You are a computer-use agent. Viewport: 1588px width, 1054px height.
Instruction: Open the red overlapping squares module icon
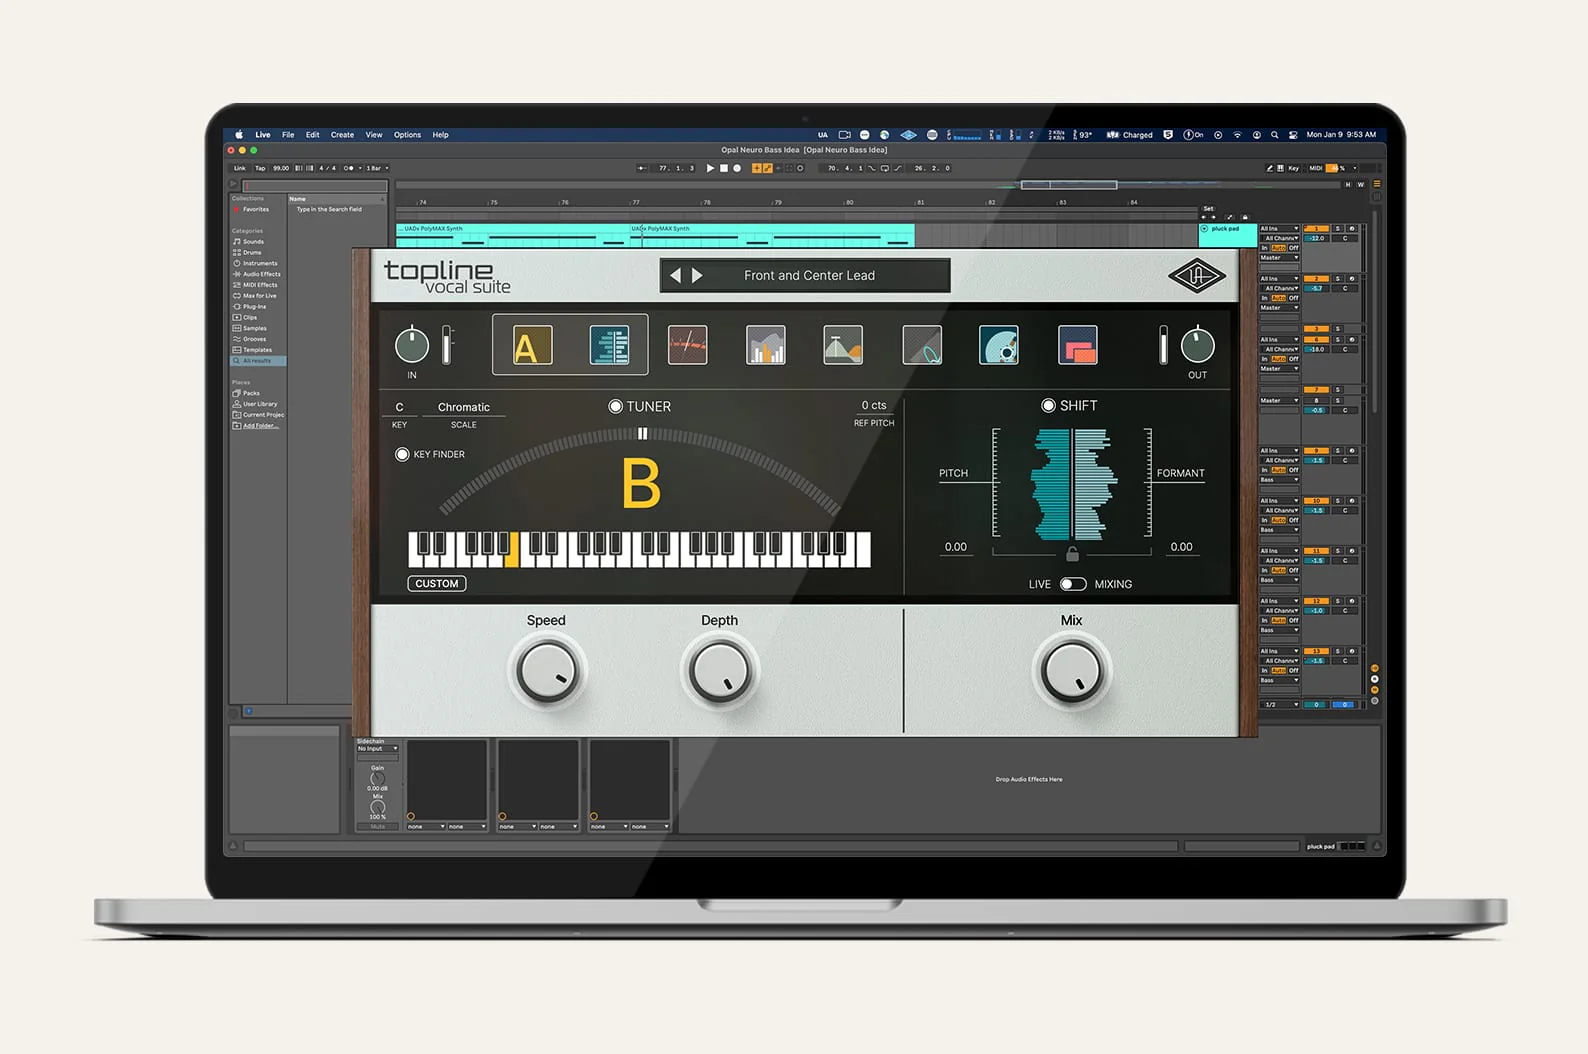pos(1077,346)
